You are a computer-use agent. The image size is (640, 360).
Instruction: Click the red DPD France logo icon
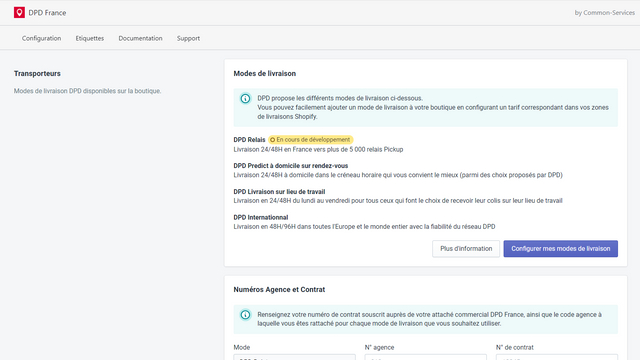(19, 13)
